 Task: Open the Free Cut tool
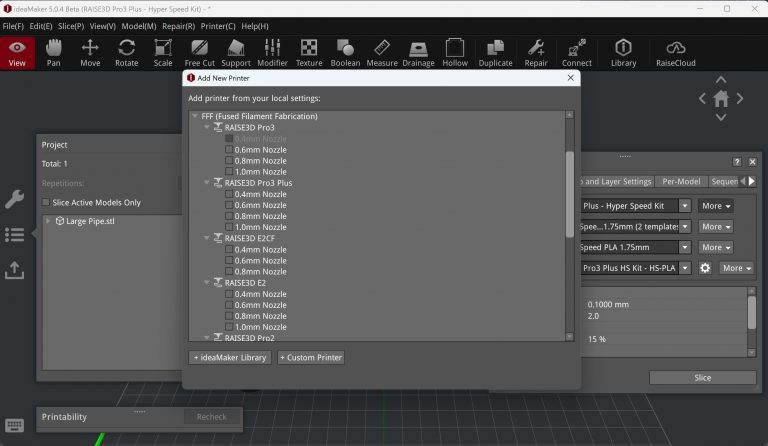(x=199, y=53)
